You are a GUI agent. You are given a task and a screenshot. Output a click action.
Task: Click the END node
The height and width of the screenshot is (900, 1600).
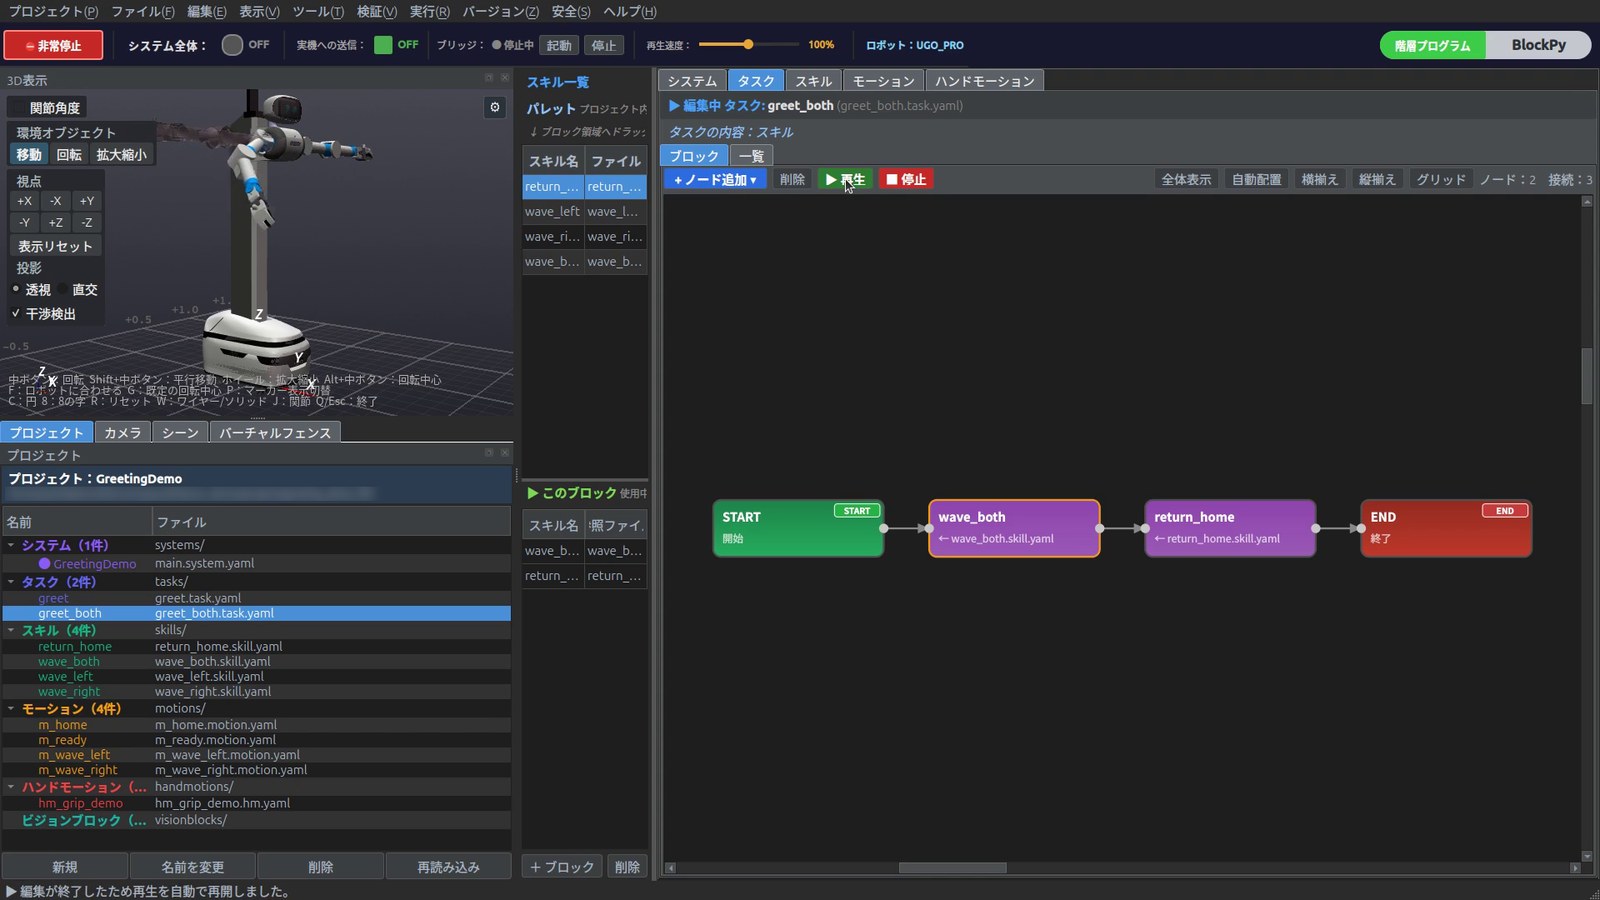coord(1446,528)
